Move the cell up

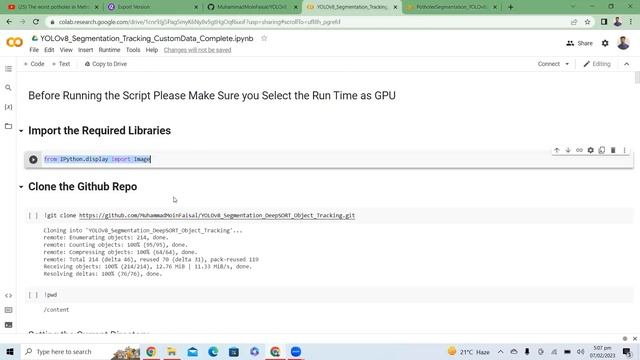556,150
